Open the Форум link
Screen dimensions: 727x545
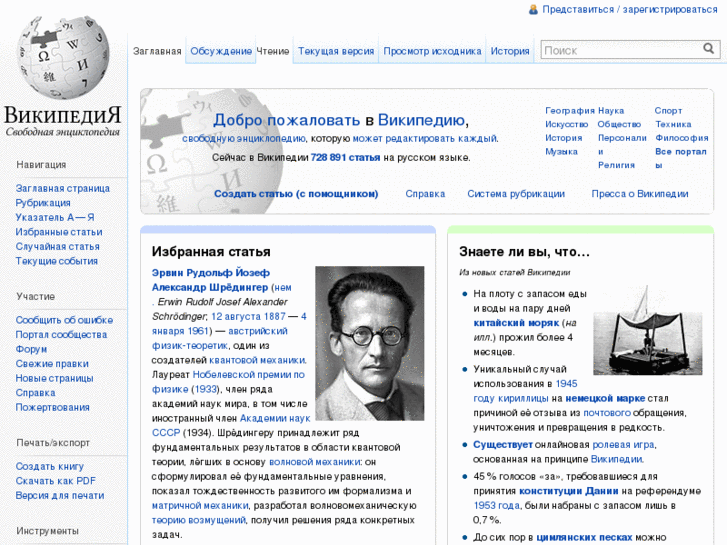point(31,349)
